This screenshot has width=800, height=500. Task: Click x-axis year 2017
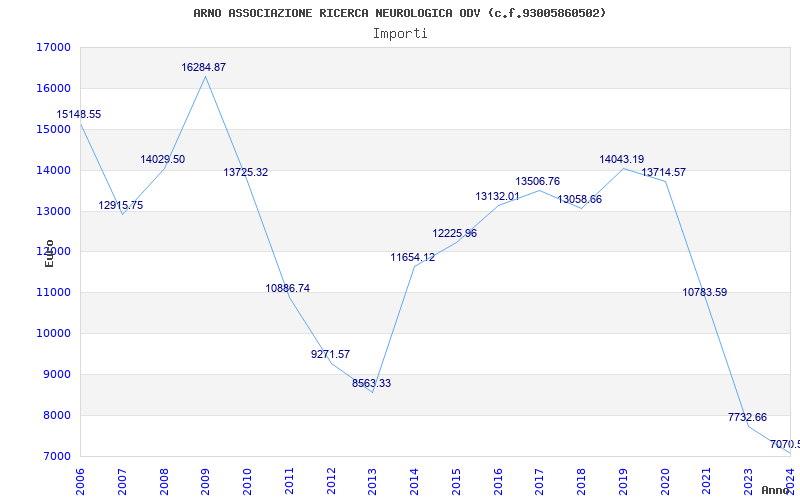coord(540,481)
